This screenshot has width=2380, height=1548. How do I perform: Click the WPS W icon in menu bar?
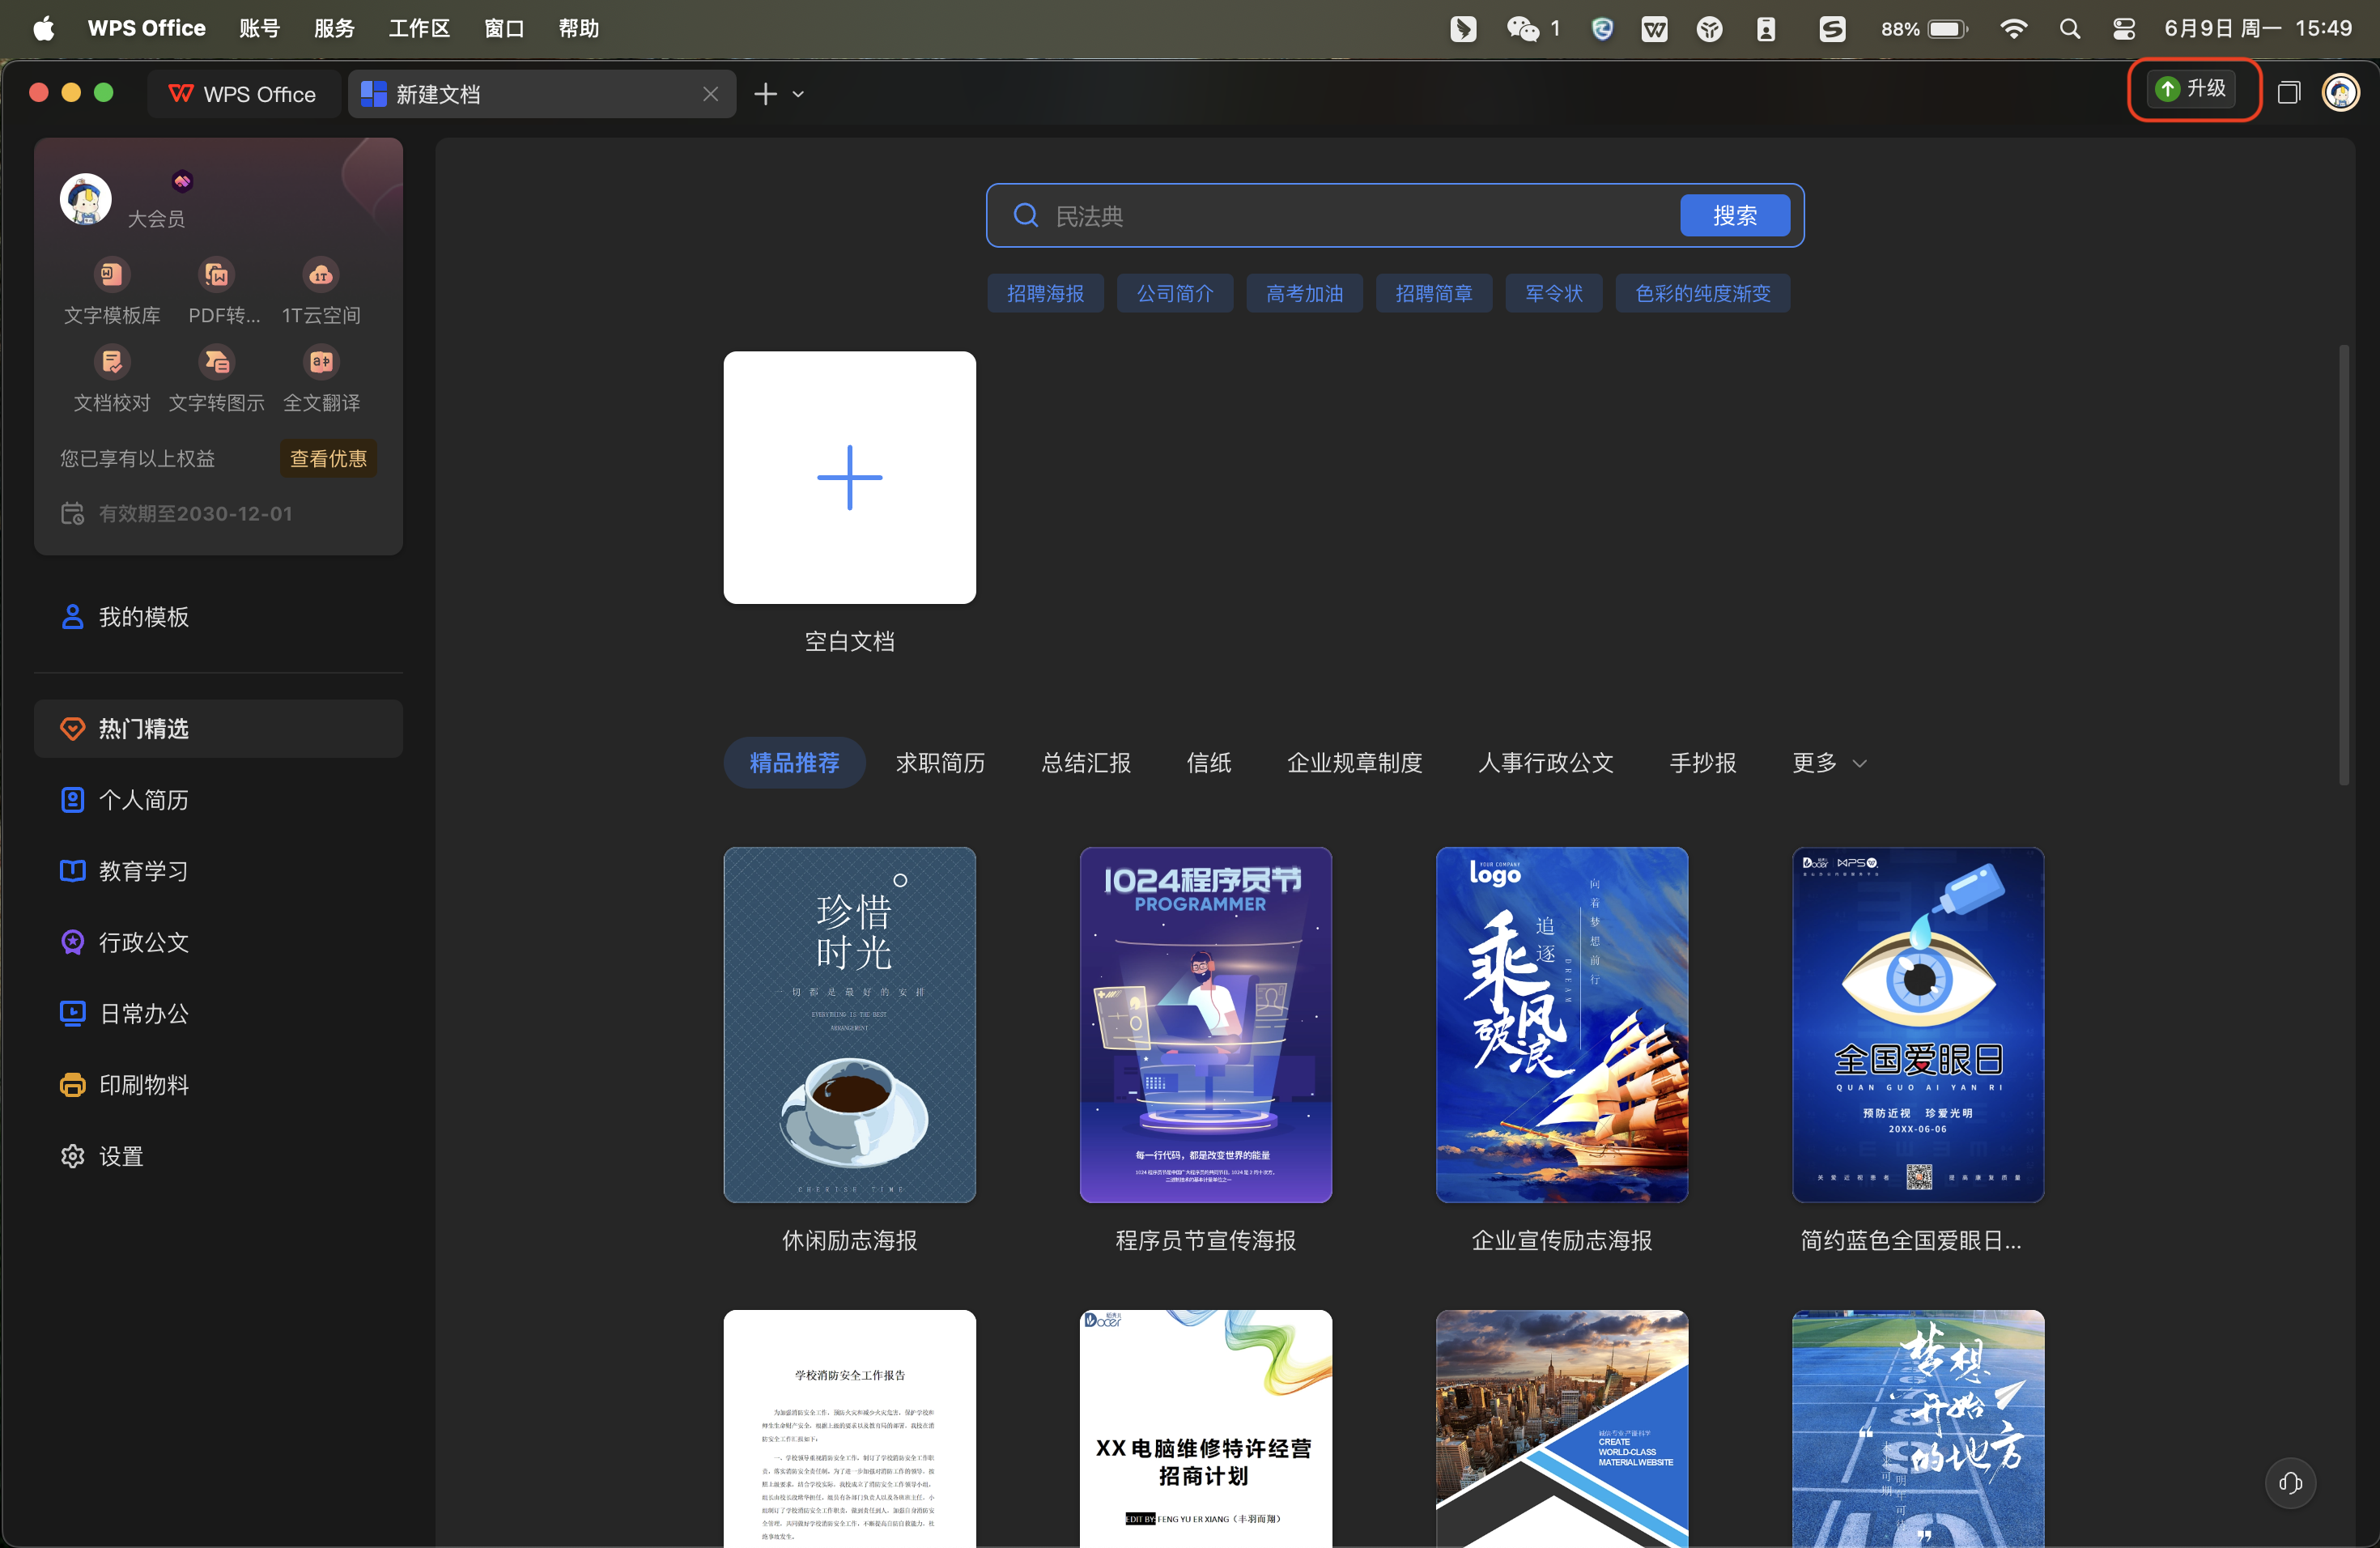[1655, 28]
